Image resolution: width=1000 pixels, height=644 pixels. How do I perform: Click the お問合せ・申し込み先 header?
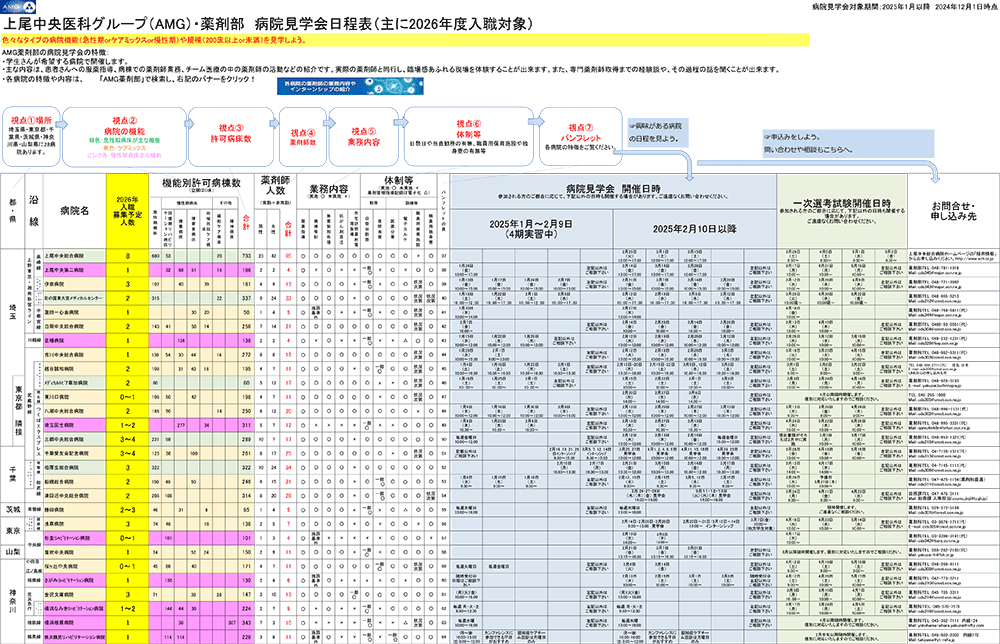coord(953,211)
